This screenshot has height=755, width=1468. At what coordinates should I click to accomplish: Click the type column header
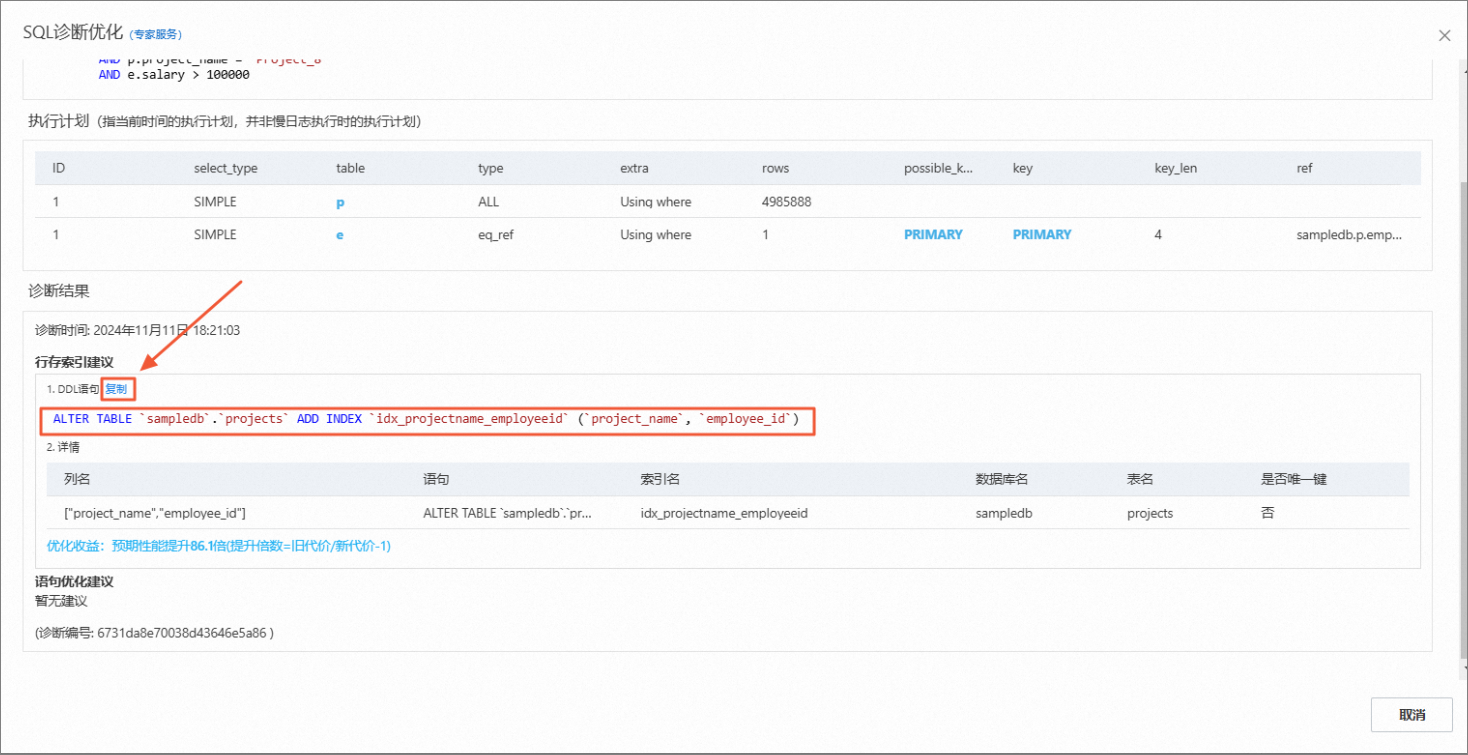(490, 168)
